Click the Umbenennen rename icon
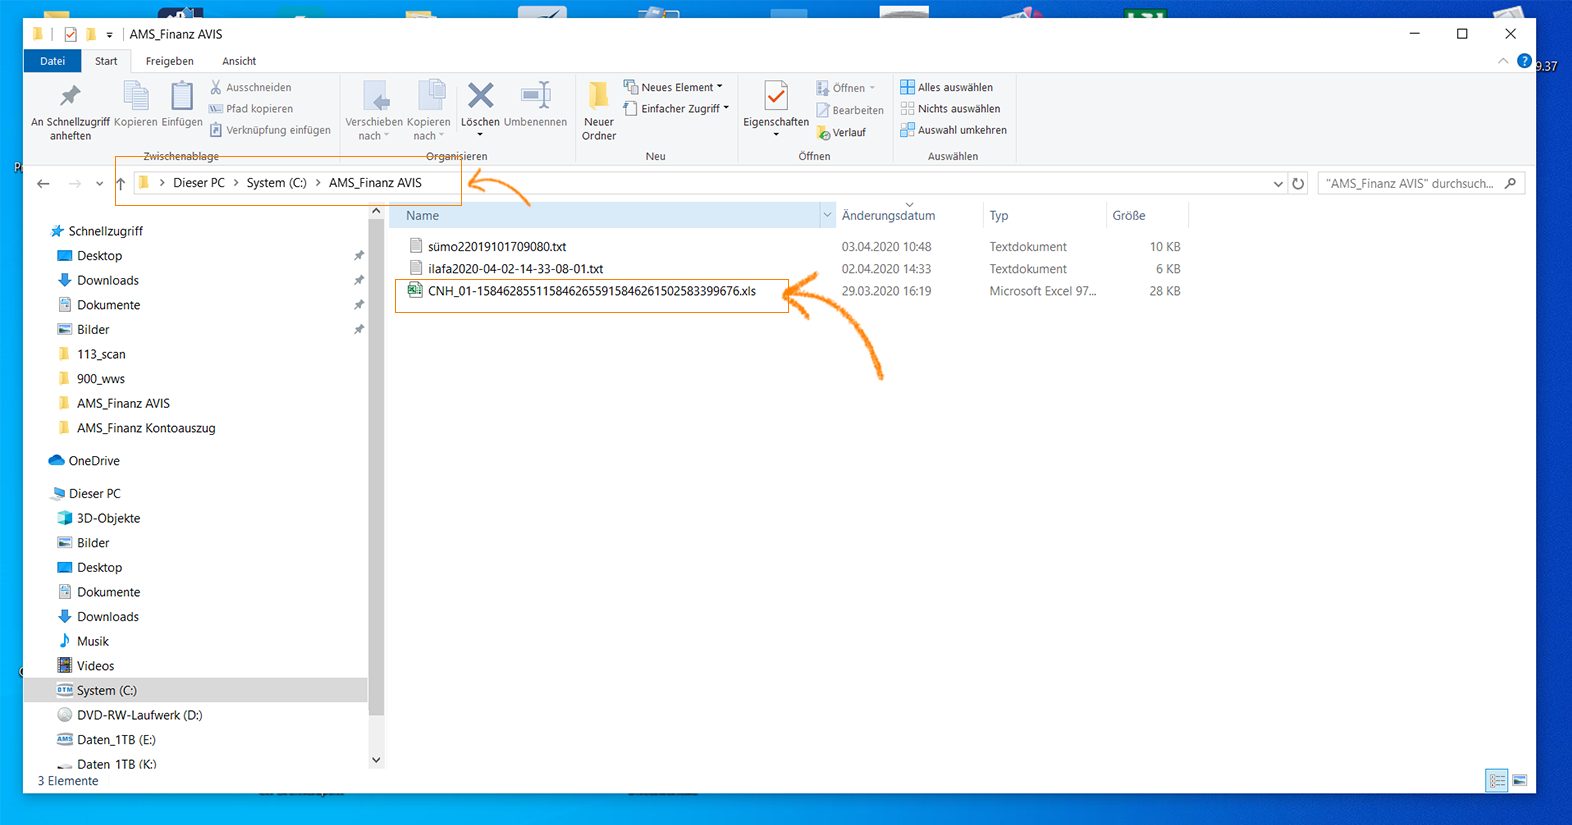 (x=535, y=97)
